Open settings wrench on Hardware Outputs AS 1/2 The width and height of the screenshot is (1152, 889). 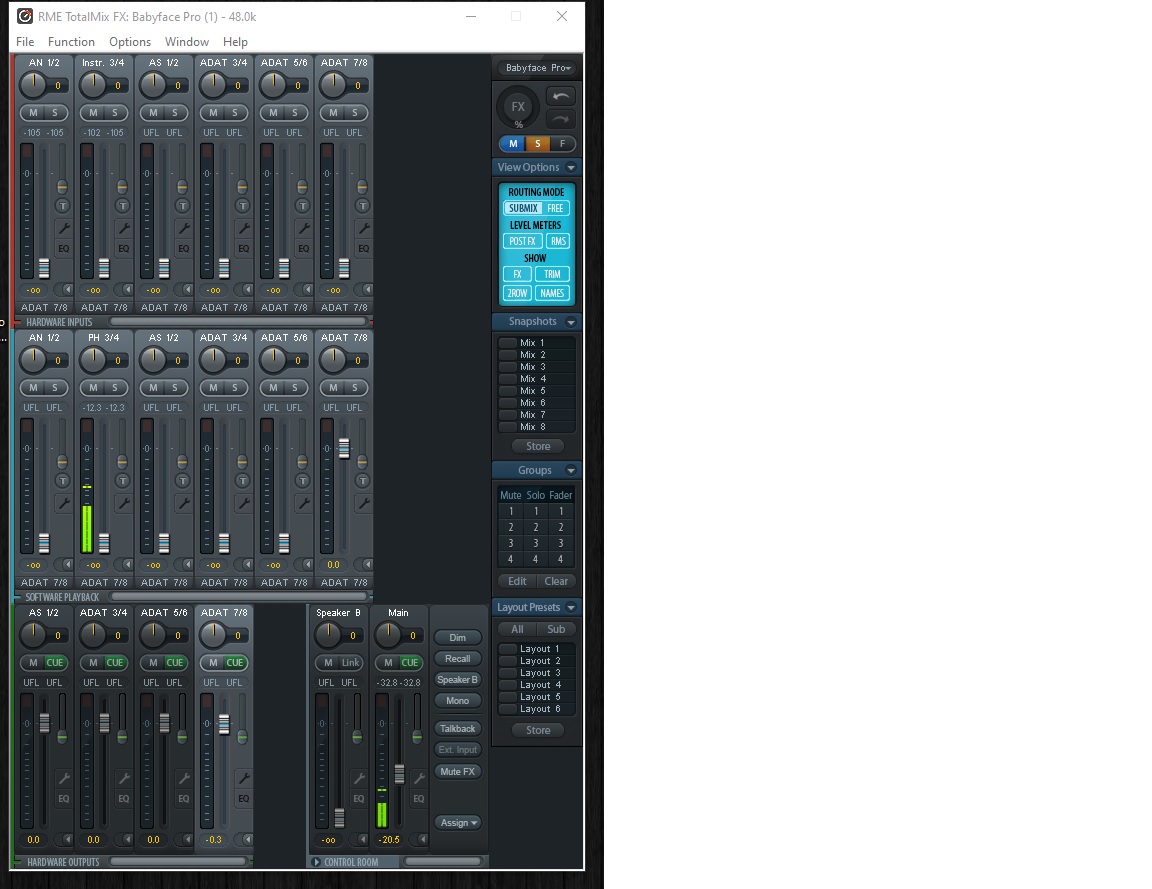pyautogui.click(x=63, y=778)
